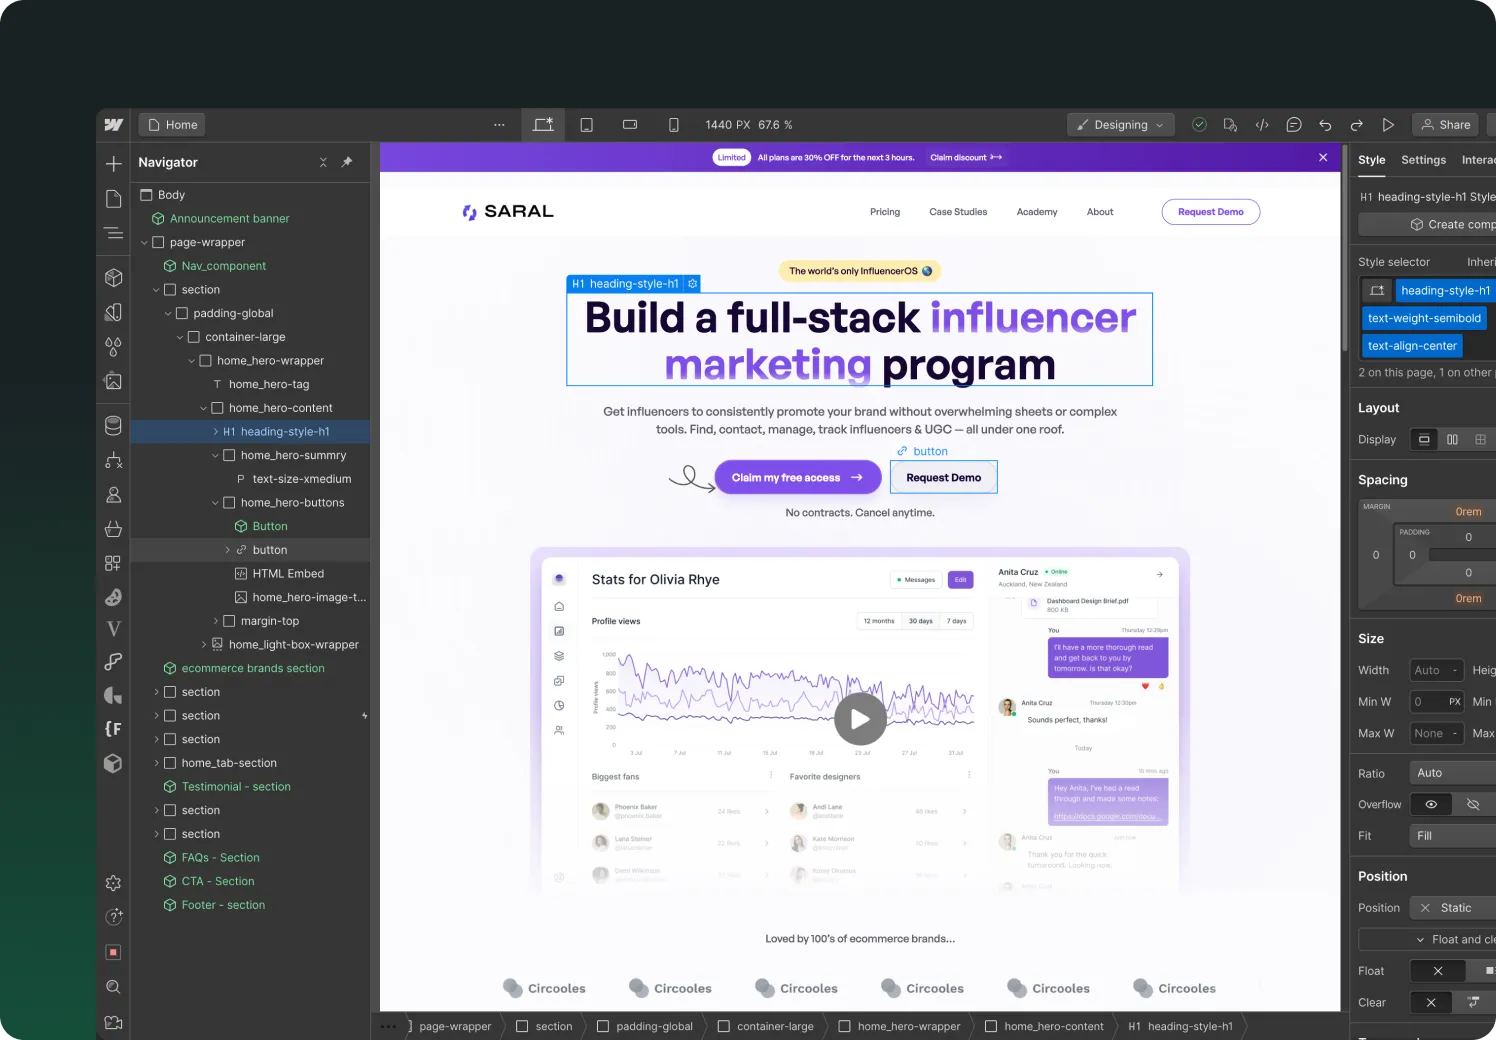The height and width of the screenshot is (1040, 1496).
Task: Switch to mobile portrait breakpoint
Action: click(x=673, y=125)
